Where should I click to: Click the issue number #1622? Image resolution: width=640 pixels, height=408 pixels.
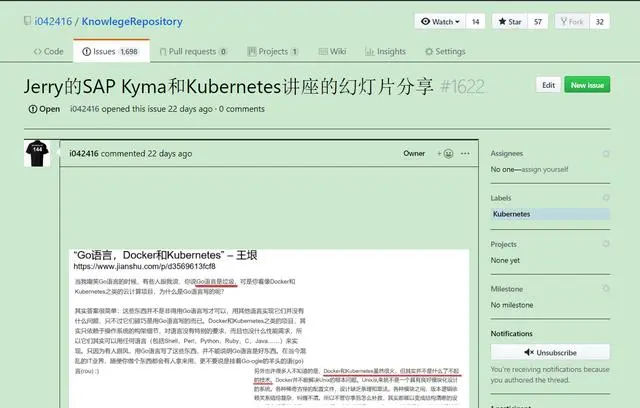[462, 86]
